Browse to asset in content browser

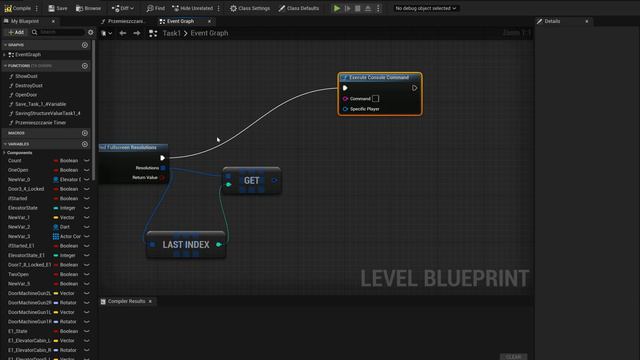coord(89,8)
